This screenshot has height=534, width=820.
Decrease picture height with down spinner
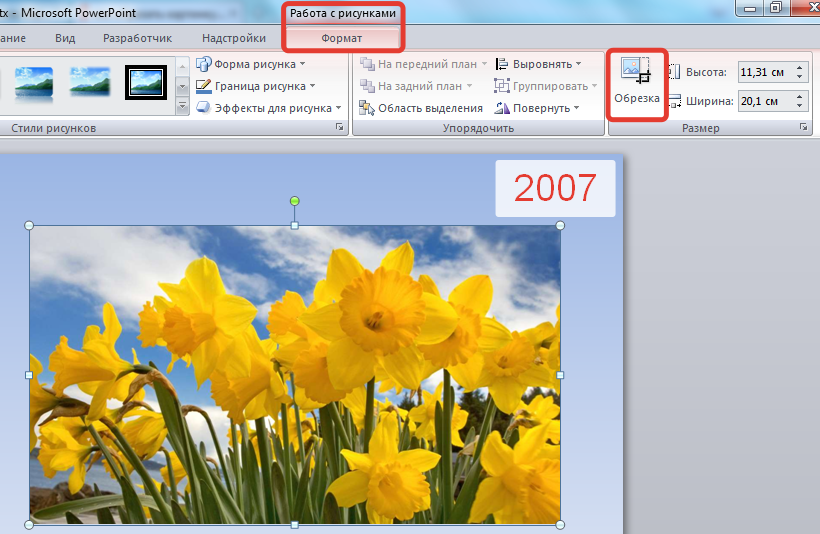[800, 77]
